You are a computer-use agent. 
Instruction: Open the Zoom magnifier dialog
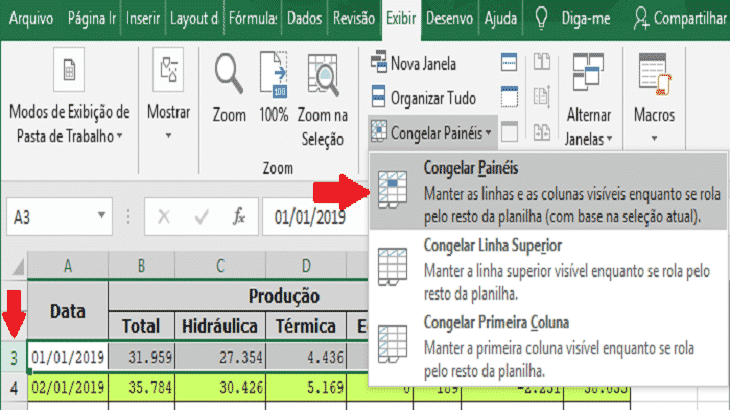229,88
